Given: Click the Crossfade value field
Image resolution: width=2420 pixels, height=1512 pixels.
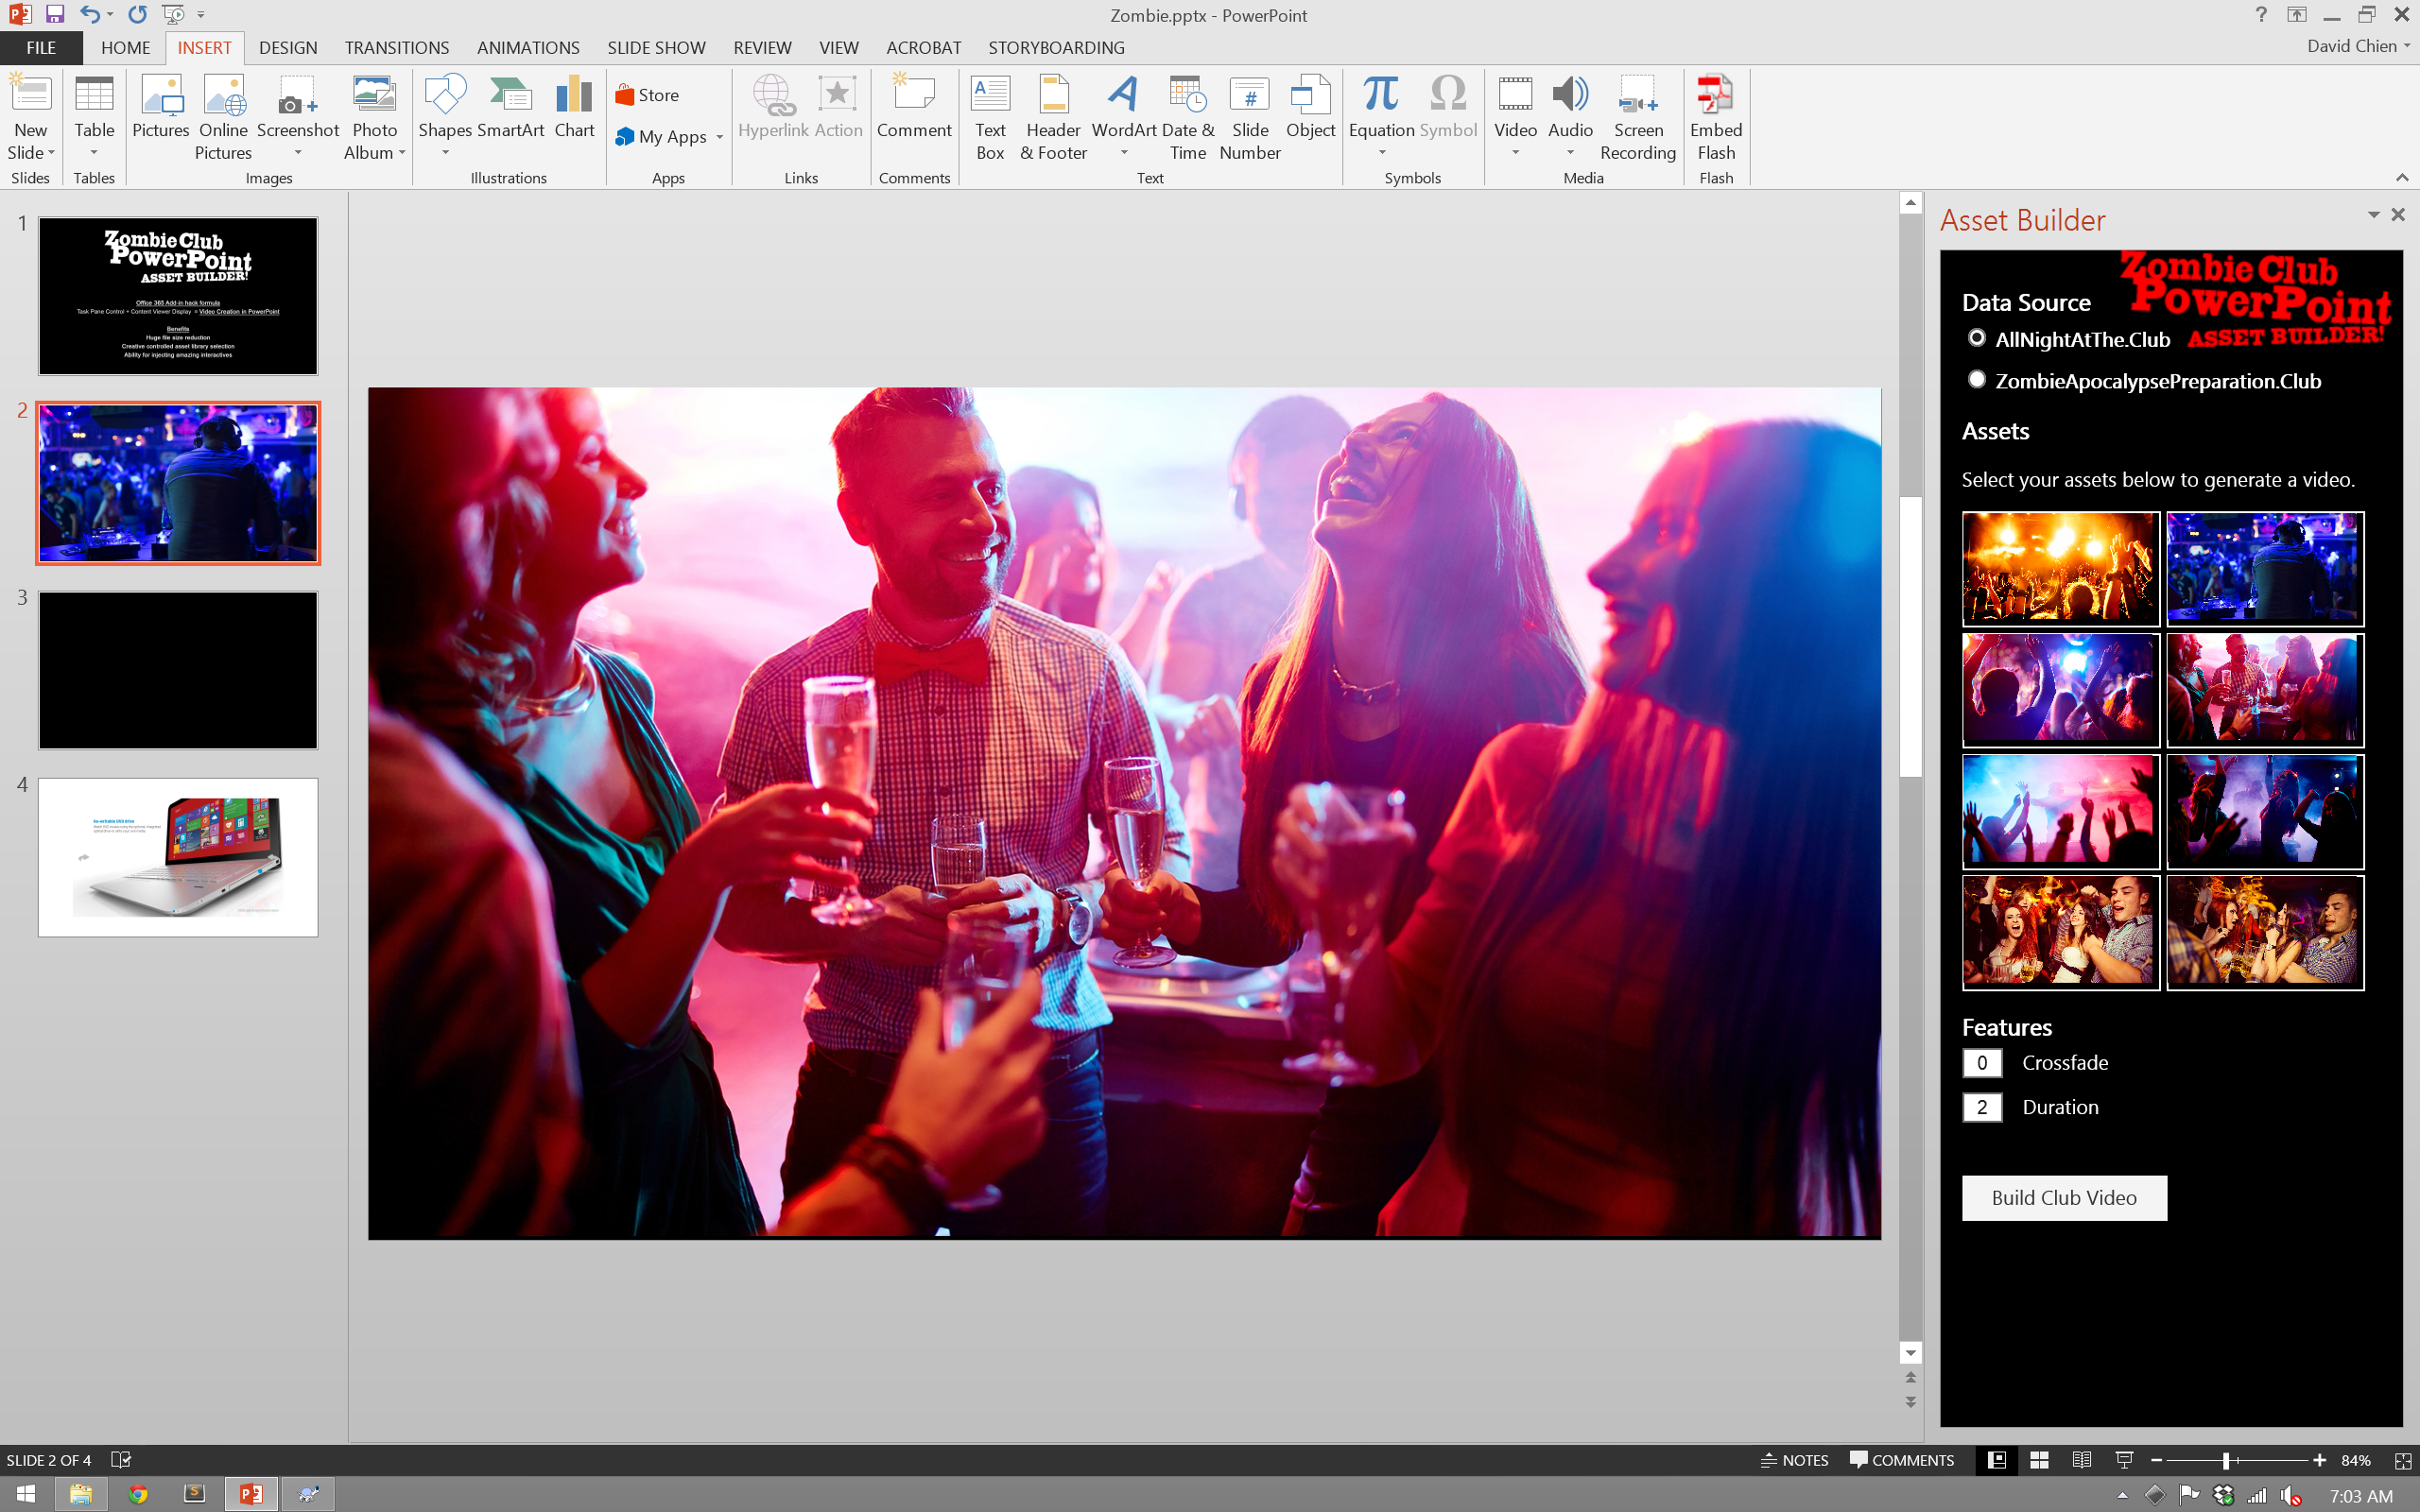Looking at the screenshot, I should click(1981, 1063).
